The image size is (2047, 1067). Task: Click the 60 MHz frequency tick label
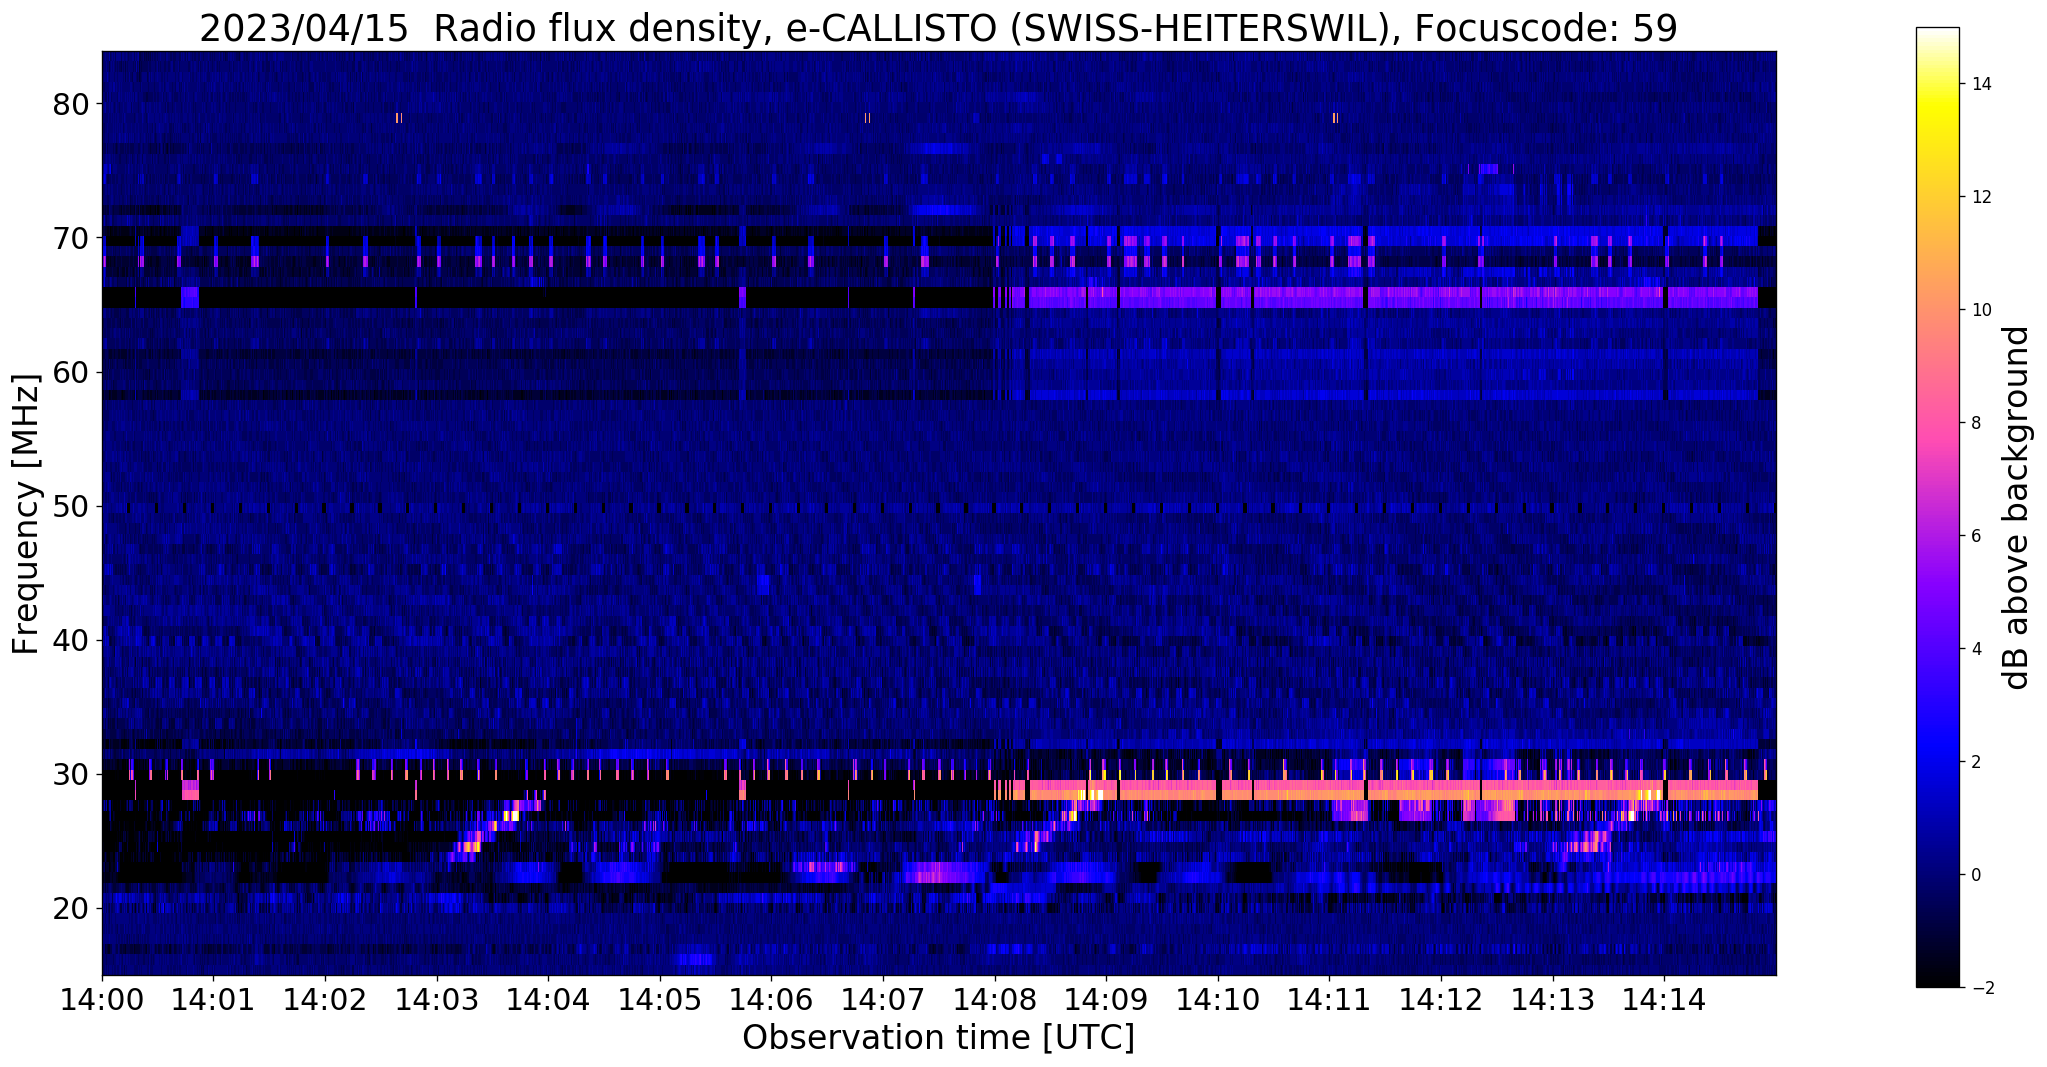tap(72, 372)
